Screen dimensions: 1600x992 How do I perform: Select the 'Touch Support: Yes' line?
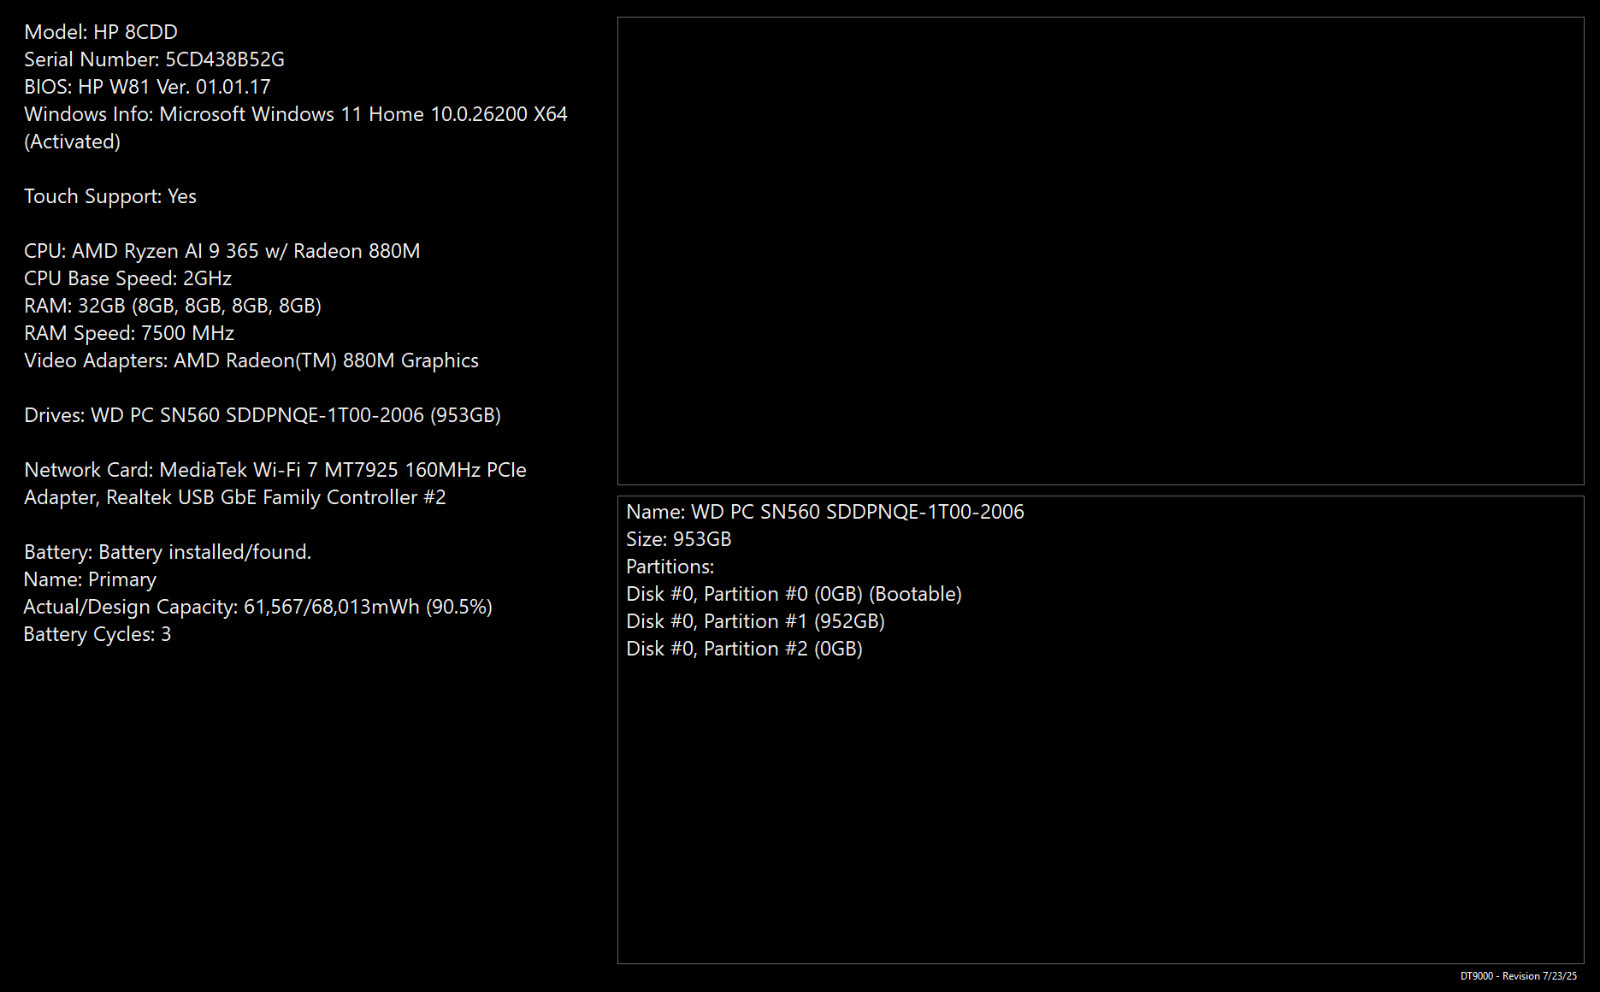(110, 196)
